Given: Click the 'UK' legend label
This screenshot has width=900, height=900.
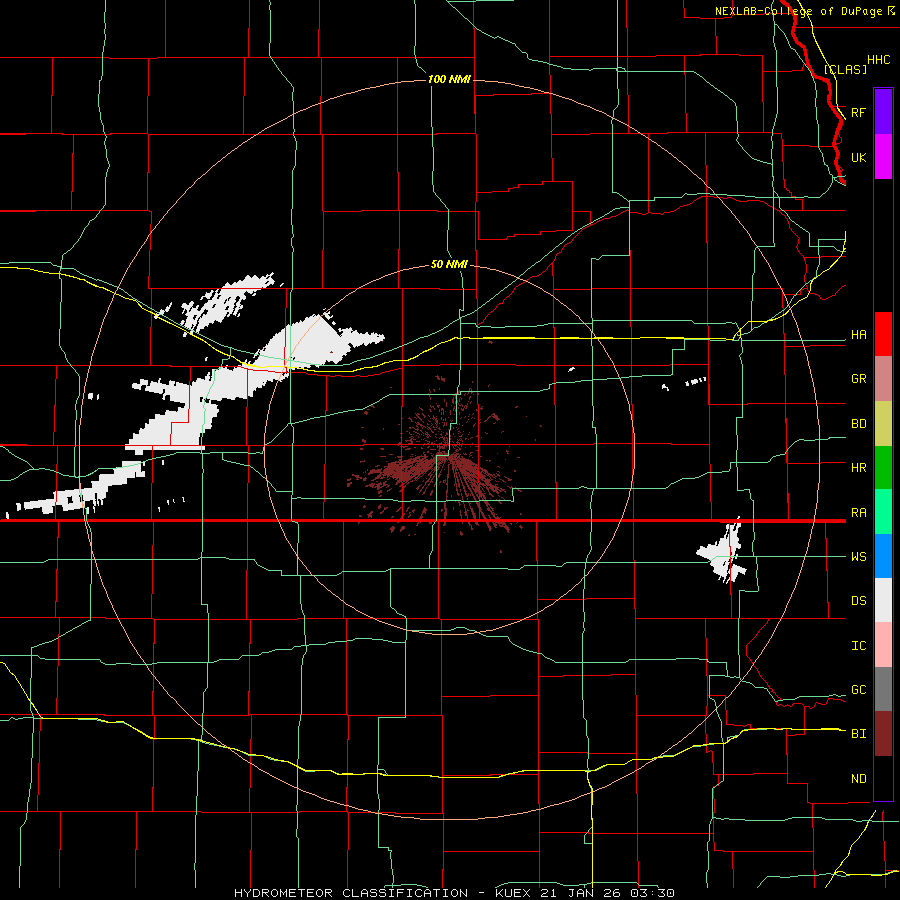Looking at the screenshot, I should [858, 157].
